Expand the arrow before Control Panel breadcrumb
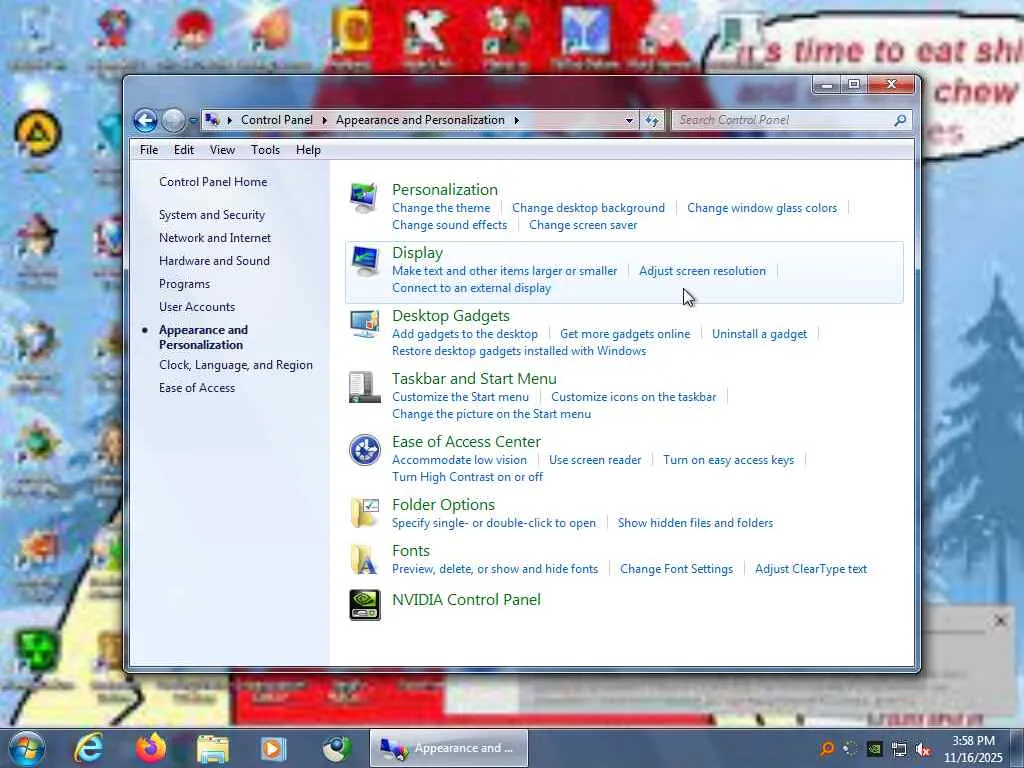This screenshot has width=1024, height=768. pyautogui.click(x=230, y=120)
